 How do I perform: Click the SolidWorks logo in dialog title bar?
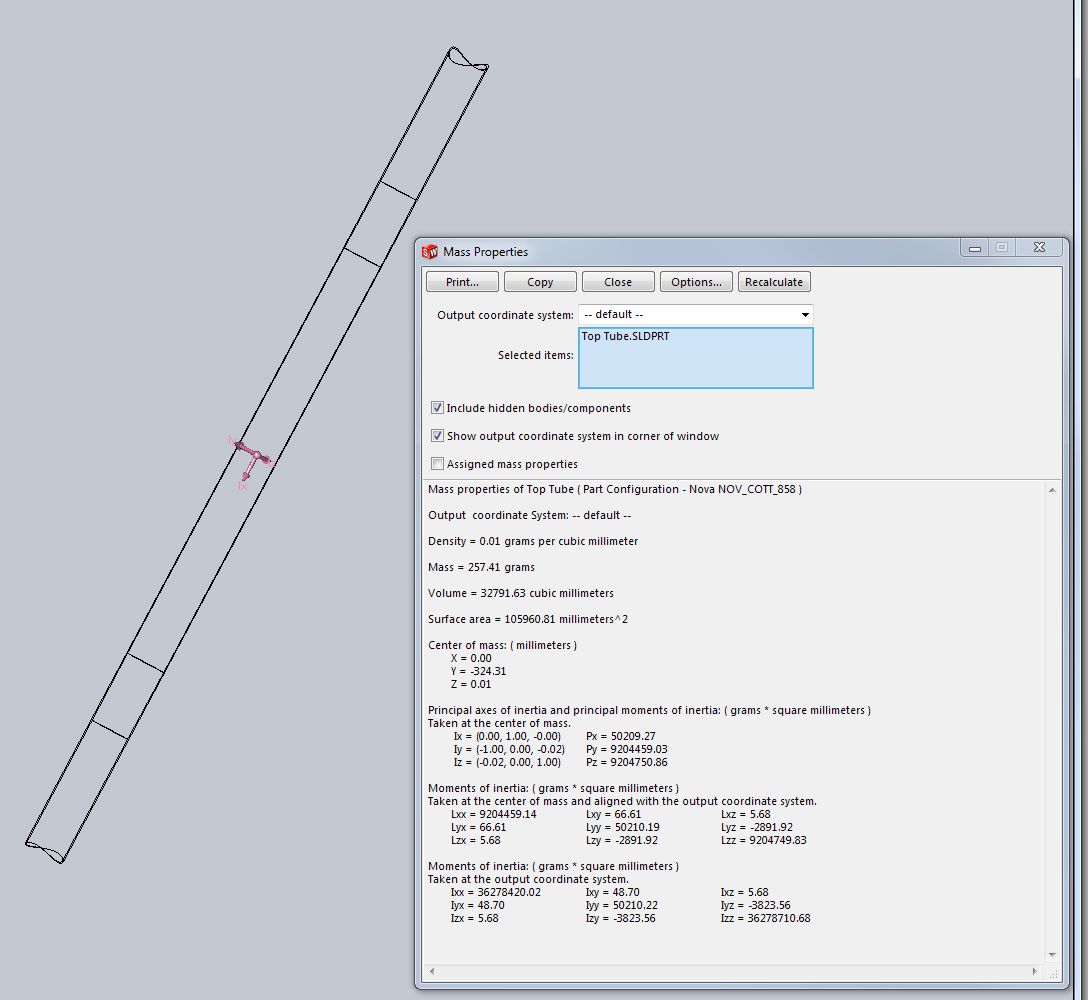coord(431,252)
